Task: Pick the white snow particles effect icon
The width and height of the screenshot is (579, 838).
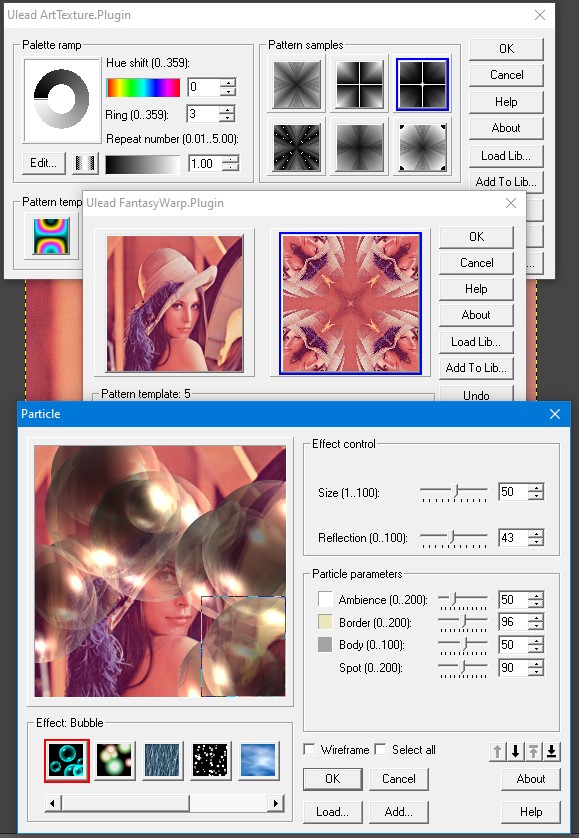Action: (210, 760)
